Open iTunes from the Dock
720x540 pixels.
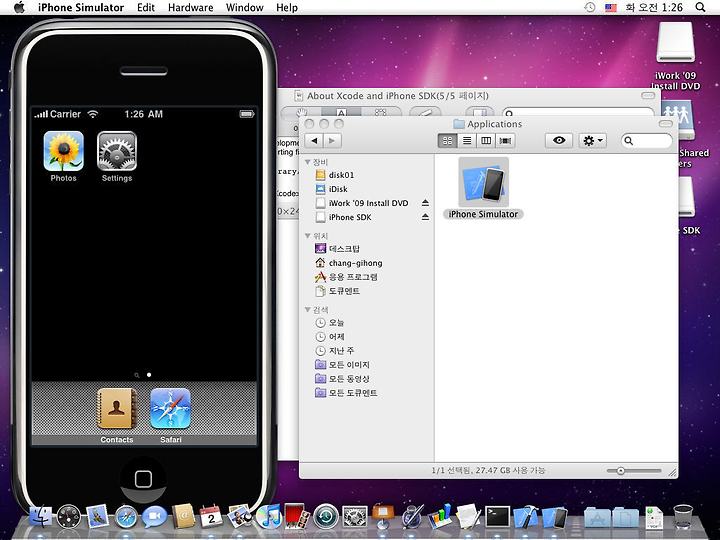(269, 516)
